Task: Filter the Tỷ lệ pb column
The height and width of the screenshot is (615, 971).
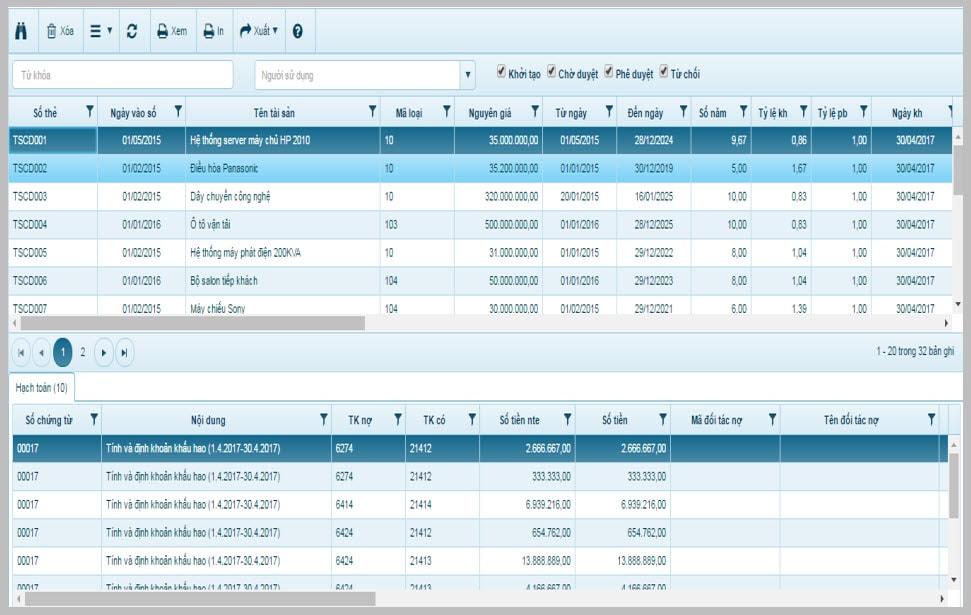Action: (864, 111)
